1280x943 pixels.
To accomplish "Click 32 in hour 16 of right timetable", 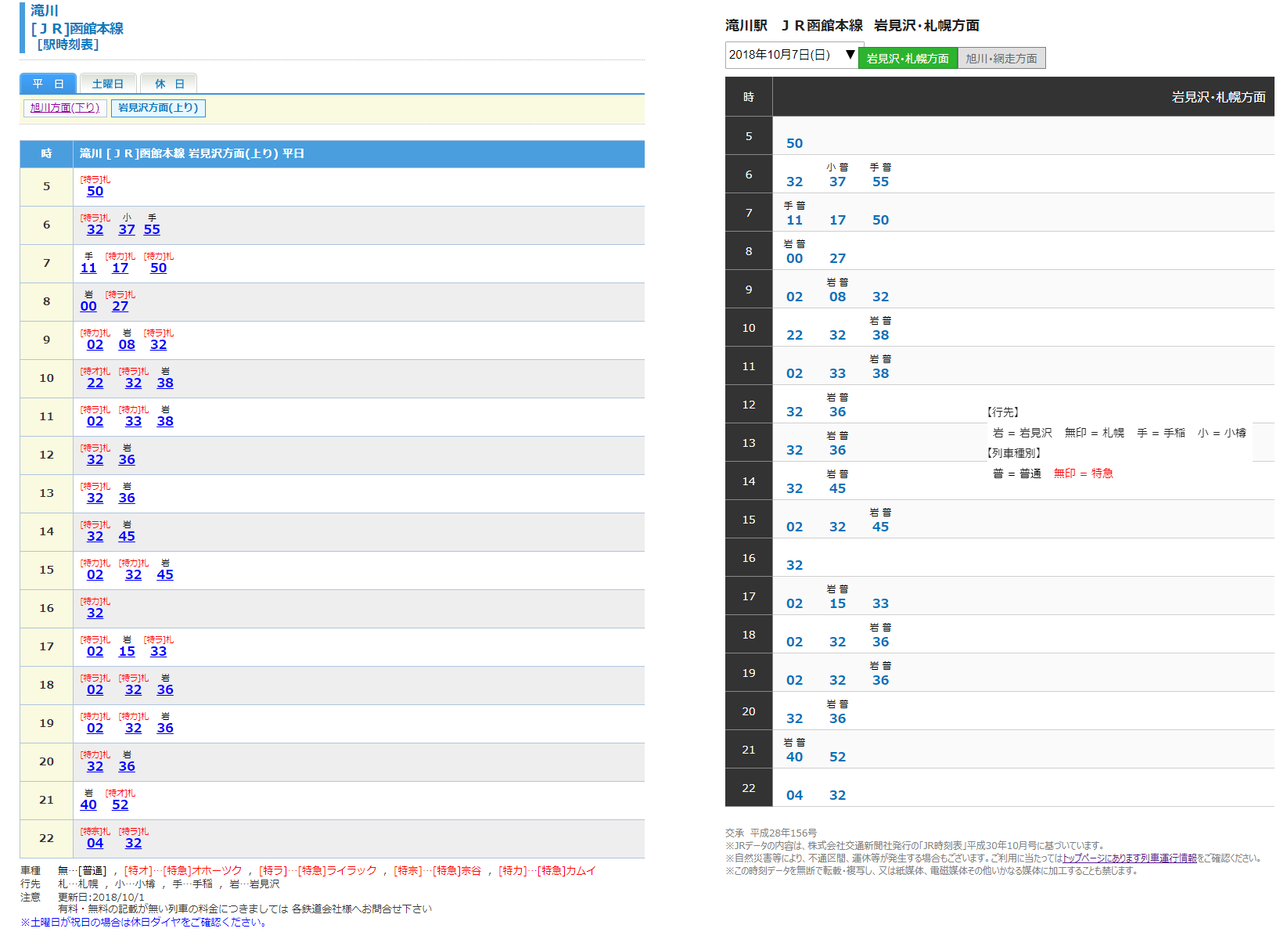I will point(795,565).
